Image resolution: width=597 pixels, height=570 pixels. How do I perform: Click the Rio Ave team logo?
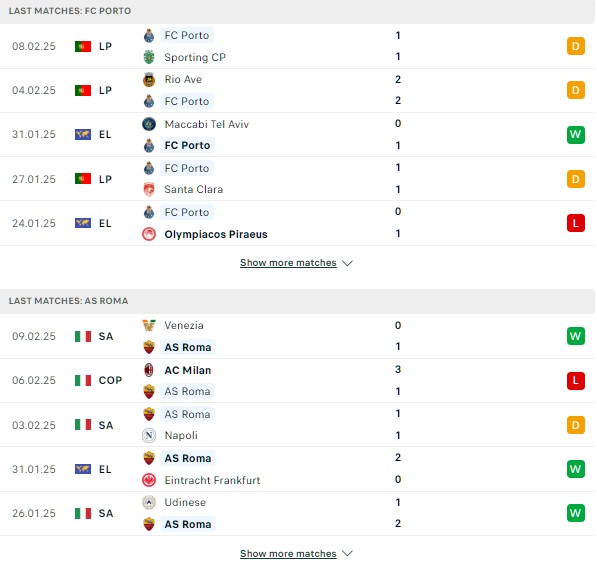click(x=149, y=80)
